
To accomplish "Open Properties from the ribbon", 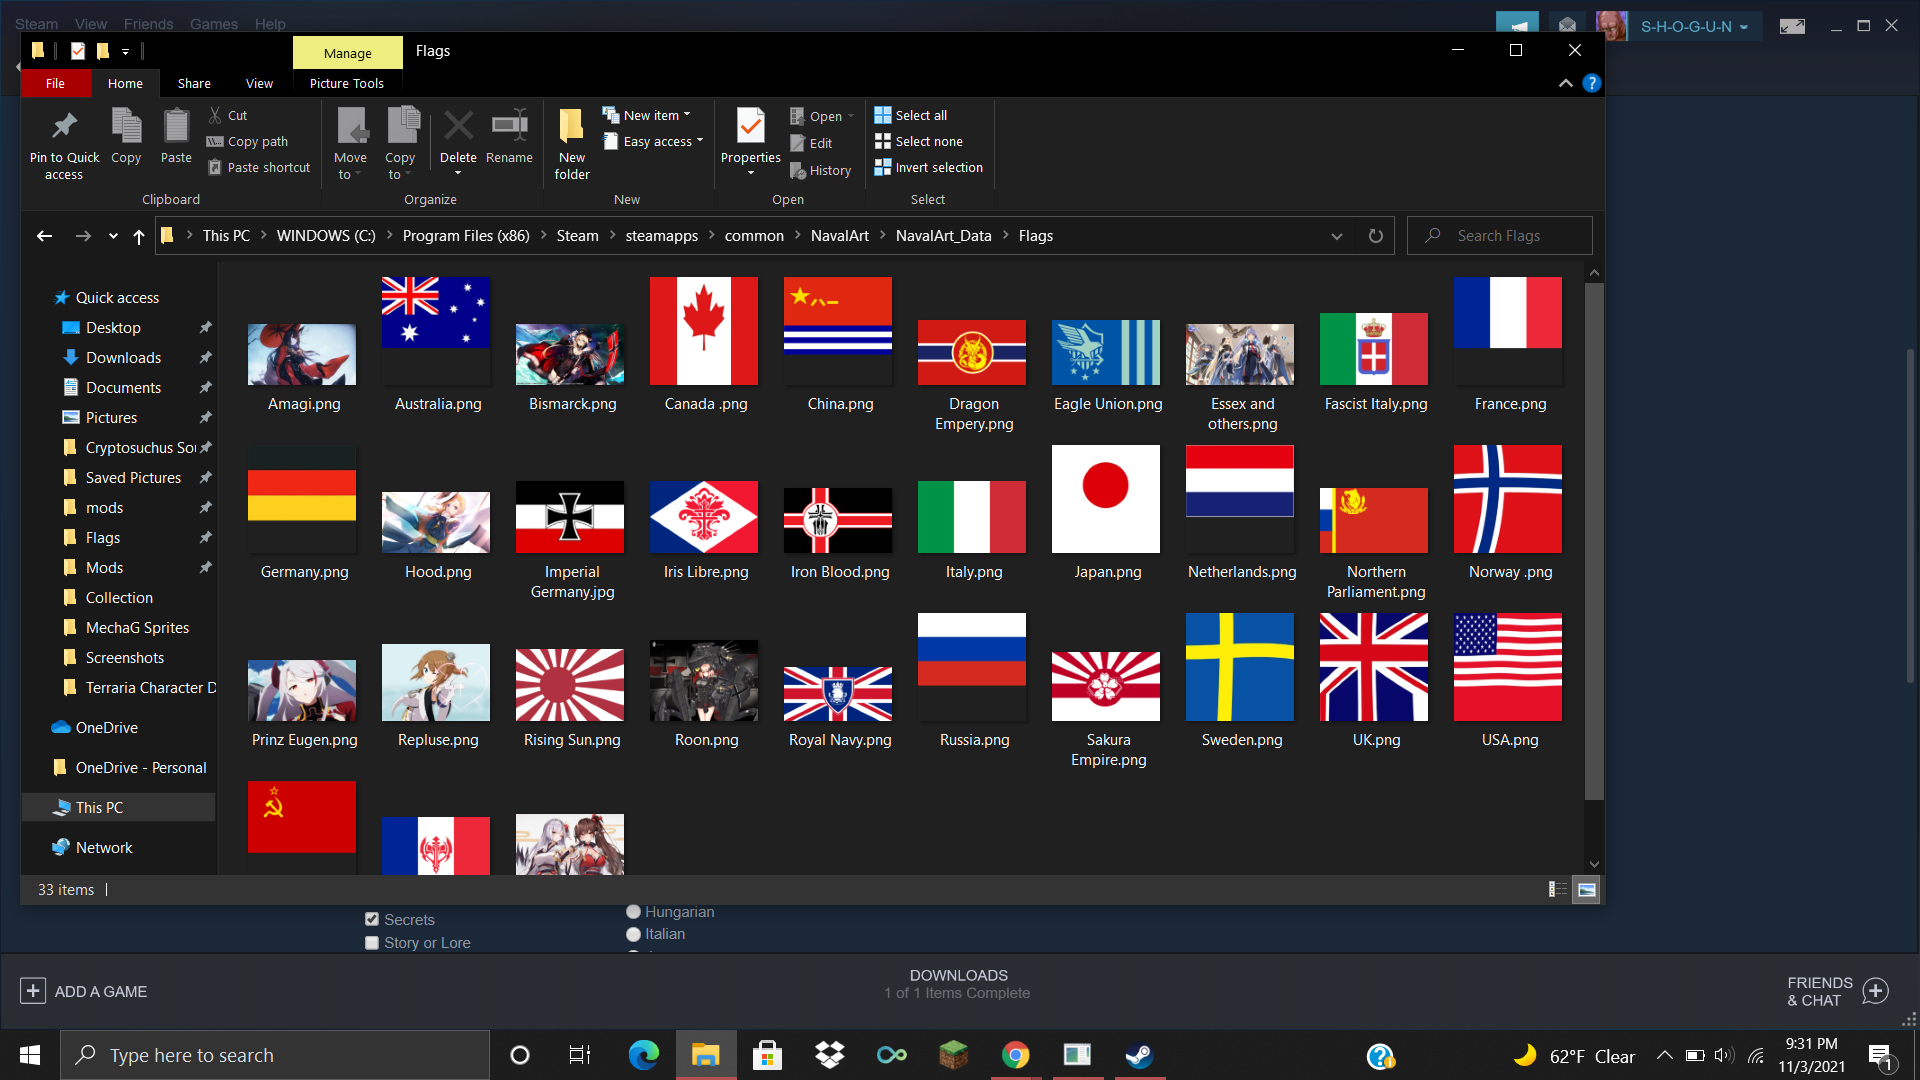I will pyautogui.click(x=750, y=127).
